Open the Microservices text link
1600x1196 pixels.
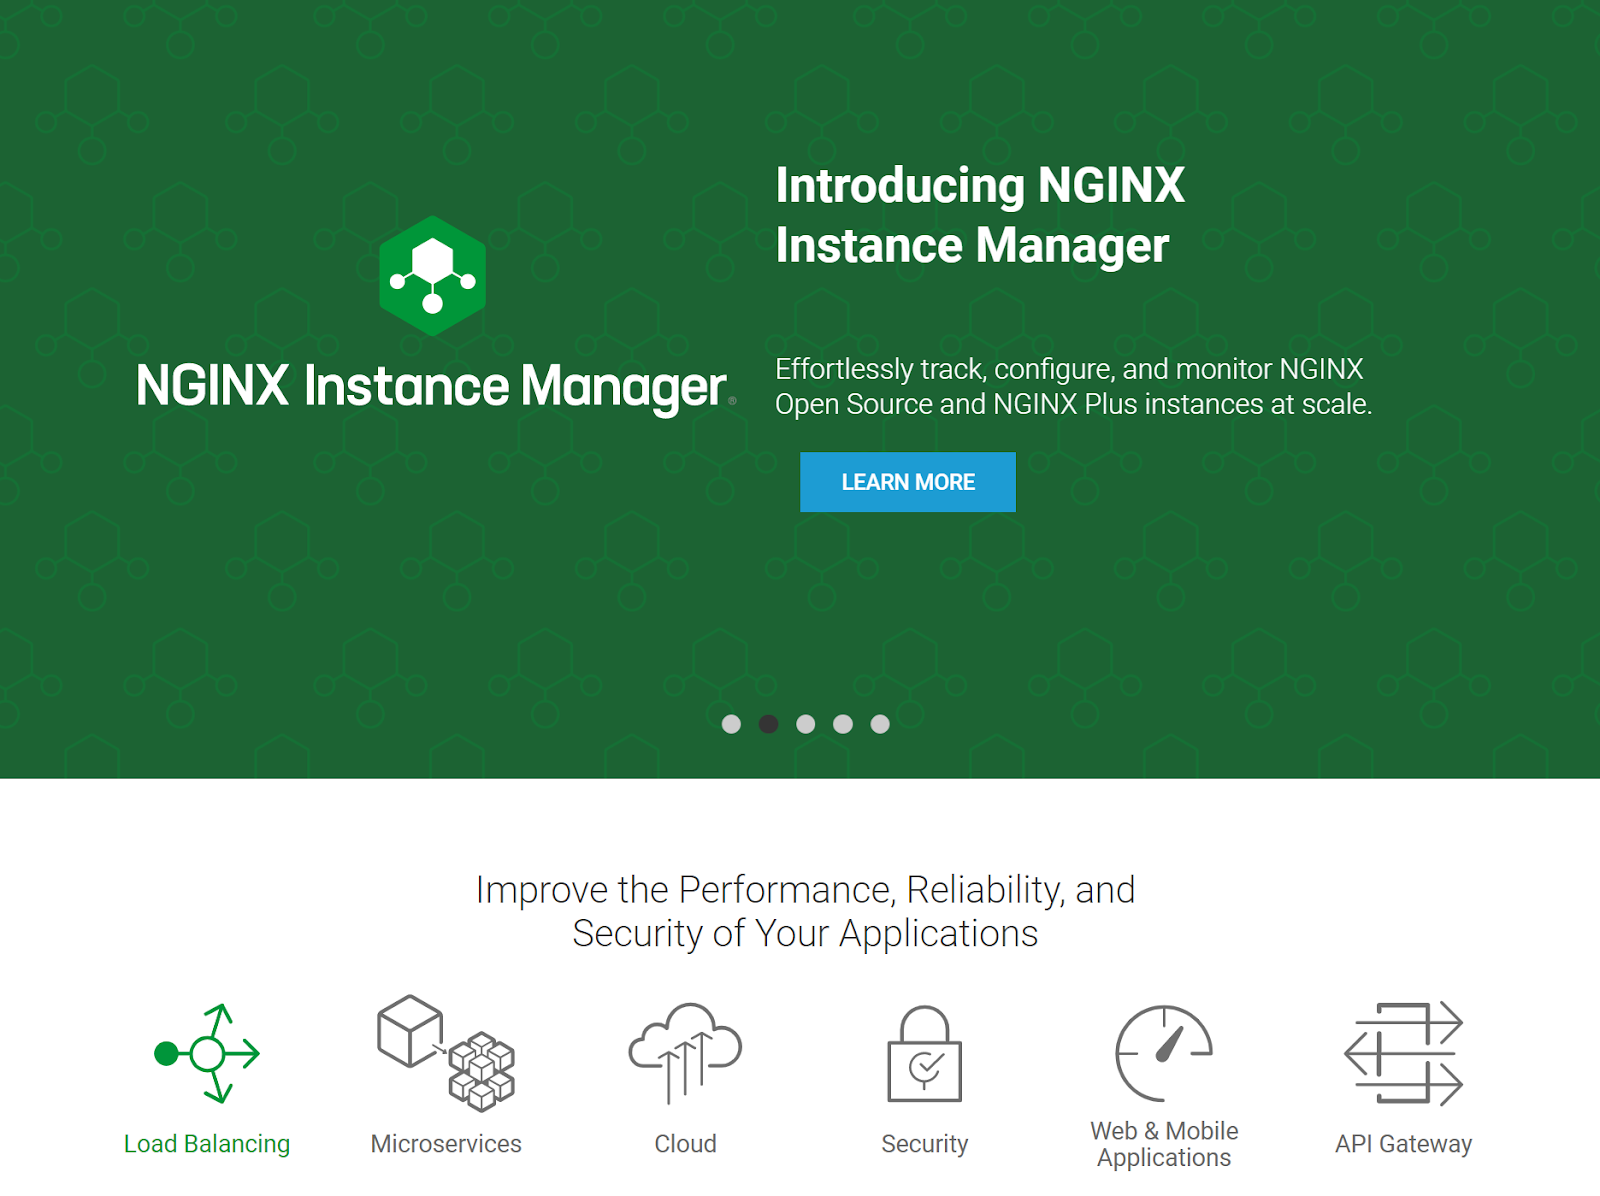tap(446, 1143)
